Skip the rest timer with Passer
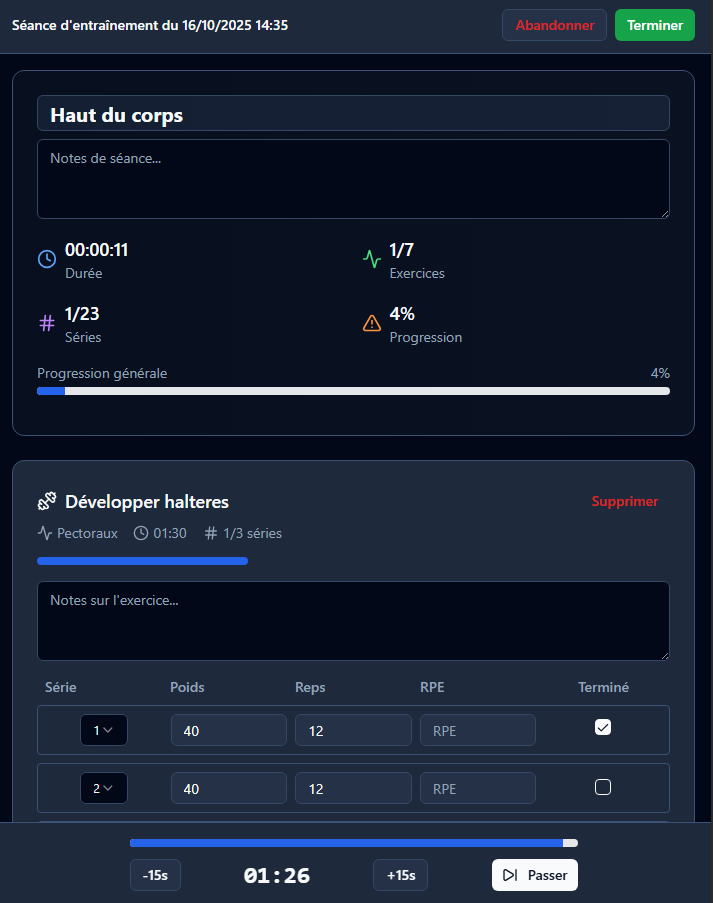This screenshot has height=903, width=713. [535, 875]
